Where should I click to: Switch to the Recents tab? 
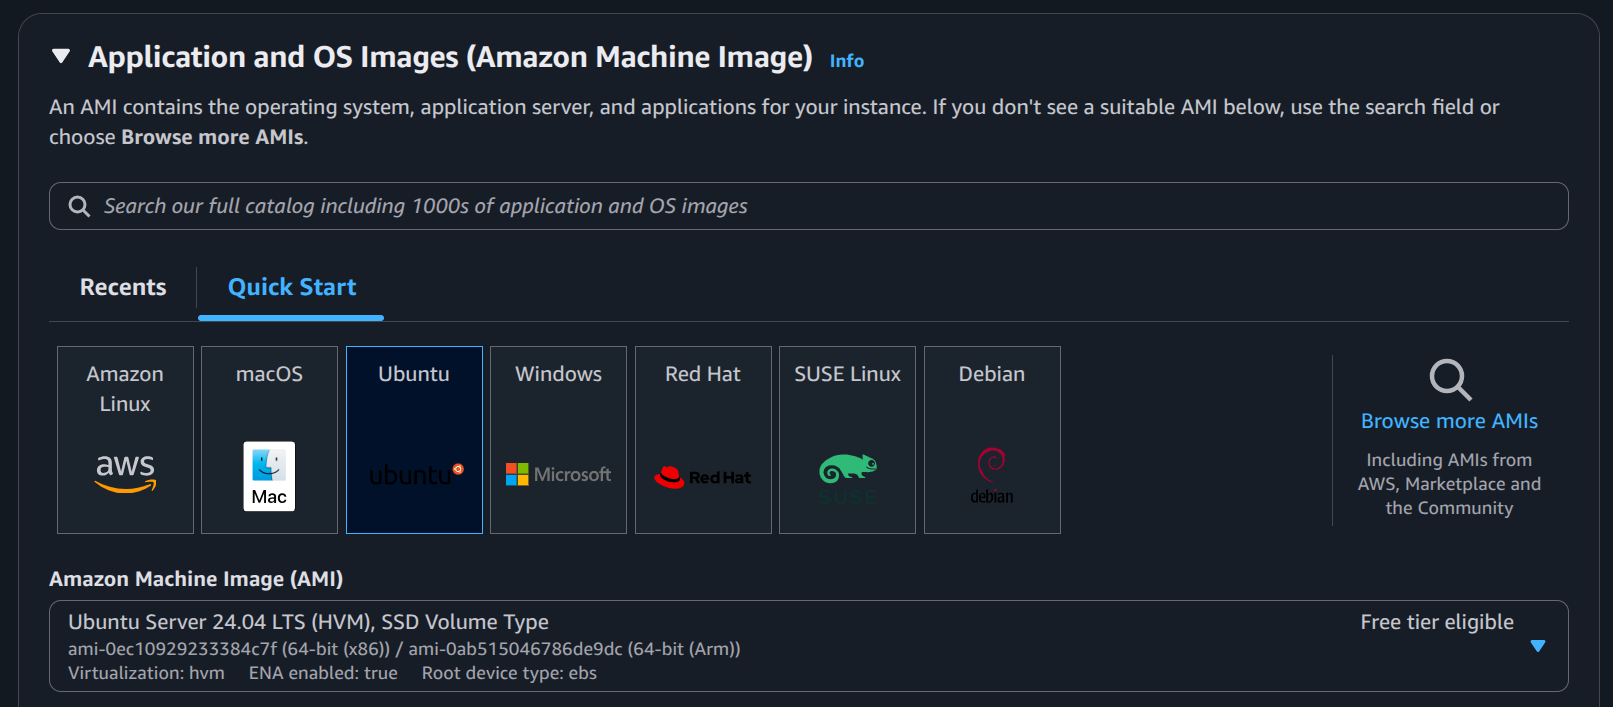123,288
